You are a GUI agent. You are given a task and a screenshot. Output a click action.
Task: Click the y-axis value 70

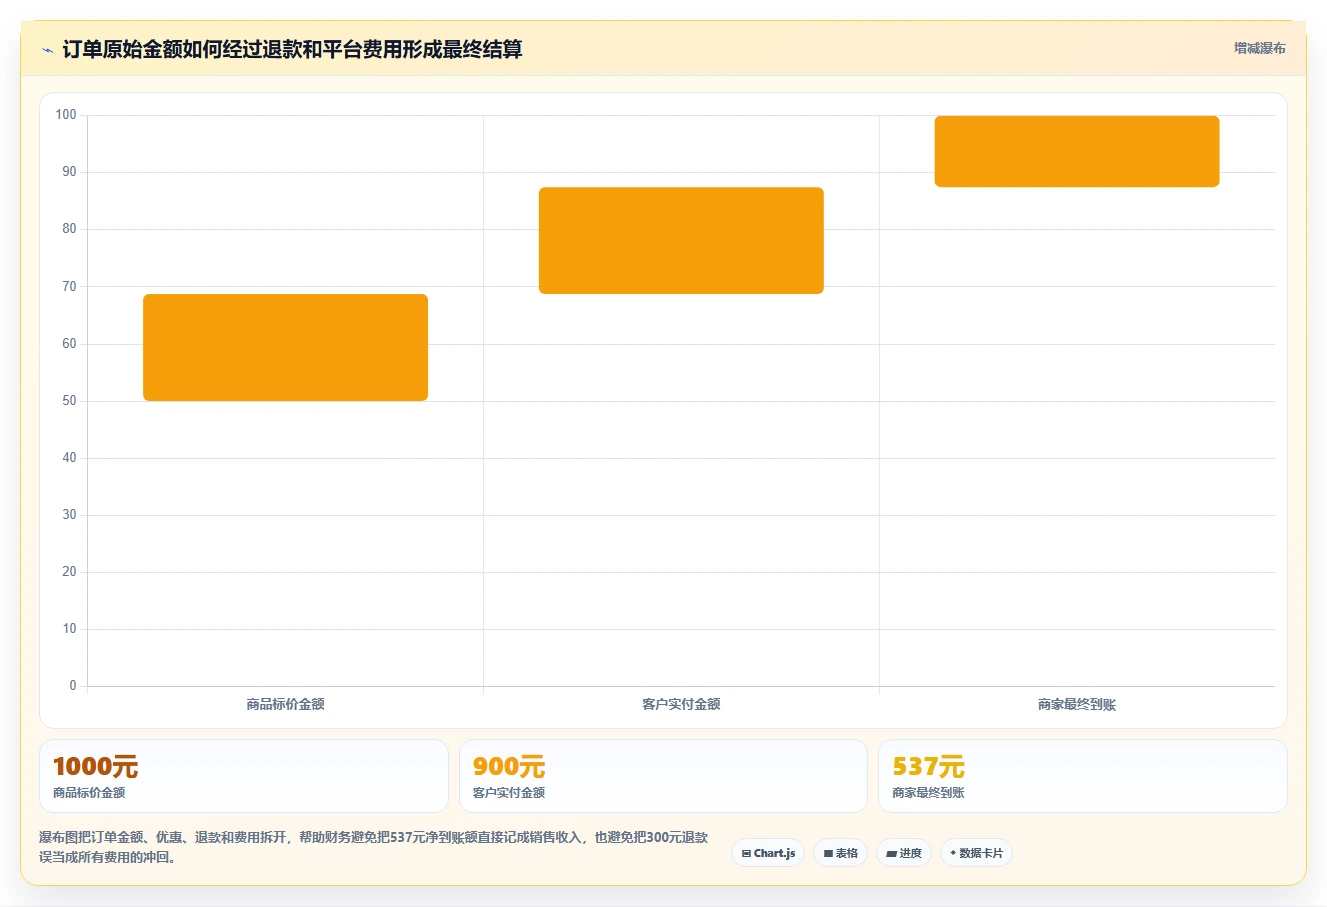(x=69, y=287)
